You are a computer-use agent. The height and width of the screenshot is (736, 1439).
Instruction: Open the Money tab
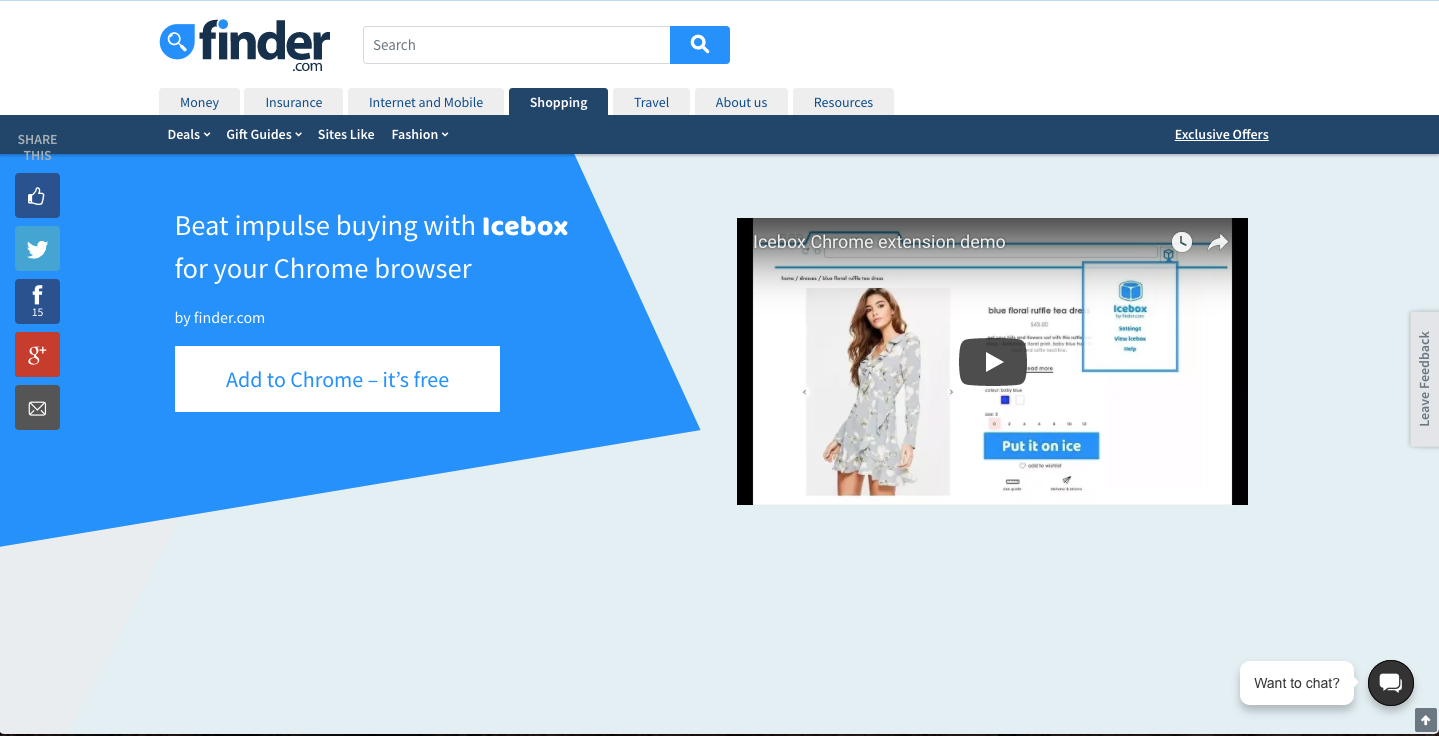coord(200,102)
